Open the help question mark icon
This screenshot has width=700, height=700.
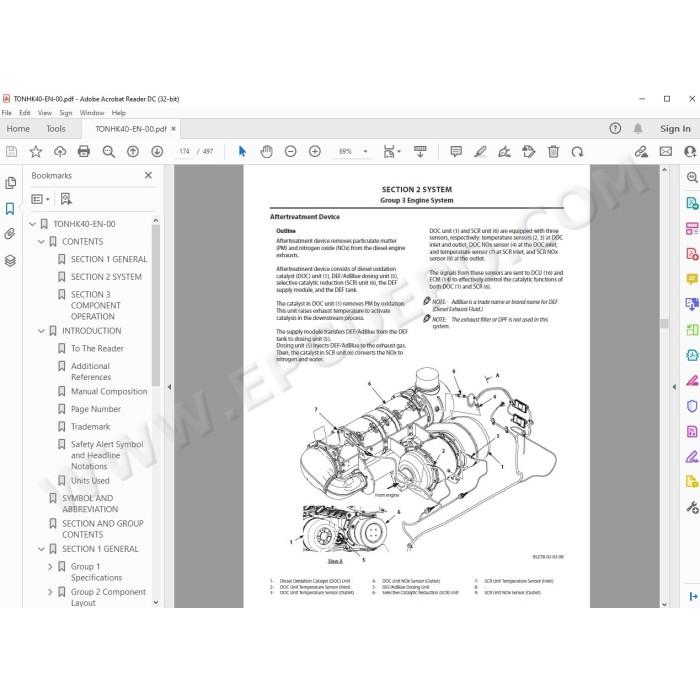615,129
